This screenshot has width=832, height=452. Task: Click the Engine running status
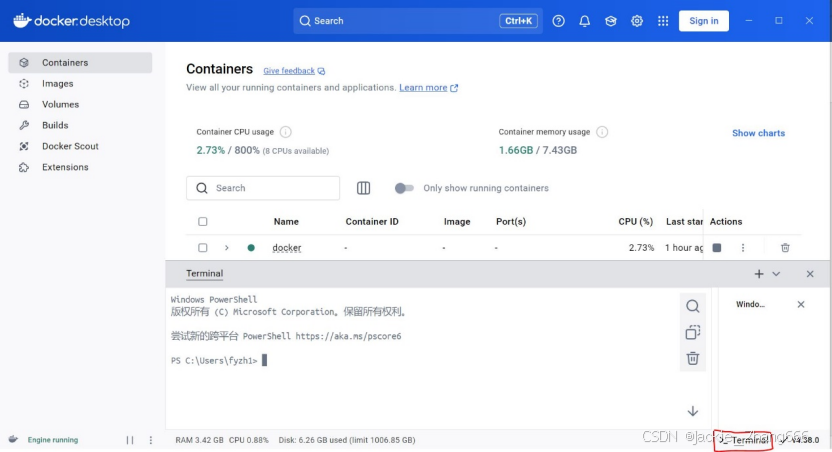tap(53, 440)
